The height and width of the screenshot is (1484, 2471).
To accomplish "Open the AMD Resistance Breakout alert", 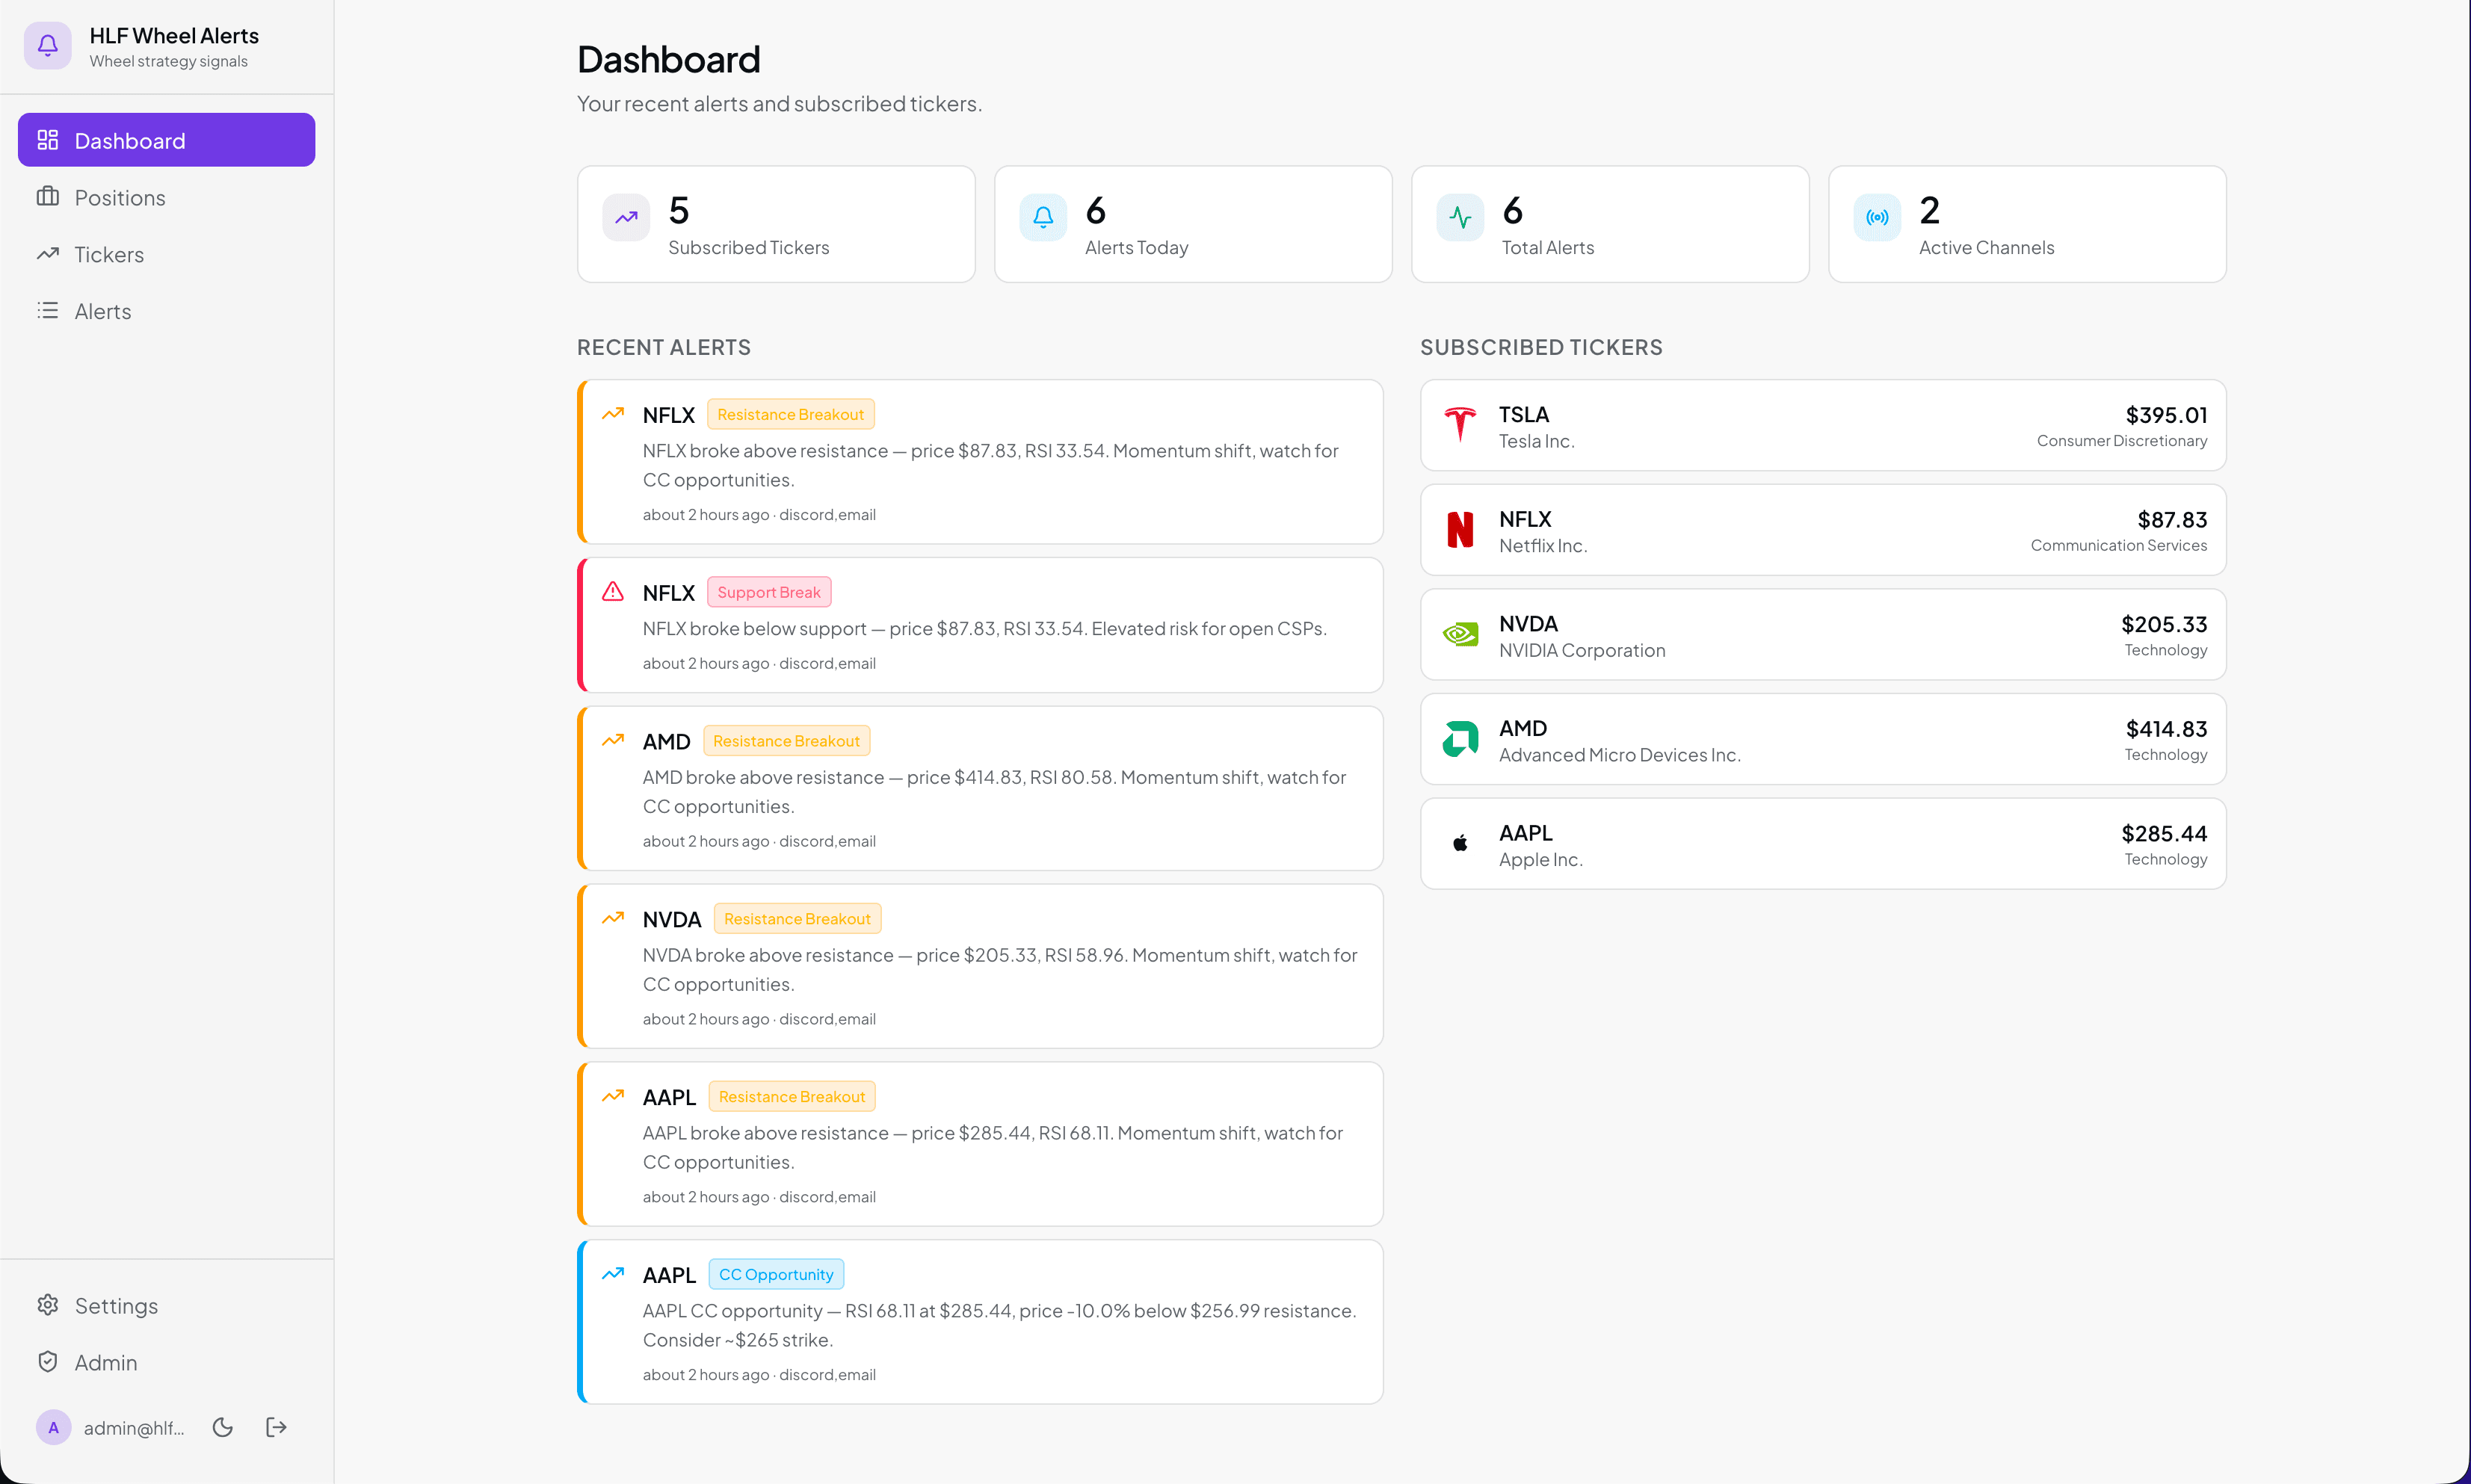I will [x=980, y=788].
